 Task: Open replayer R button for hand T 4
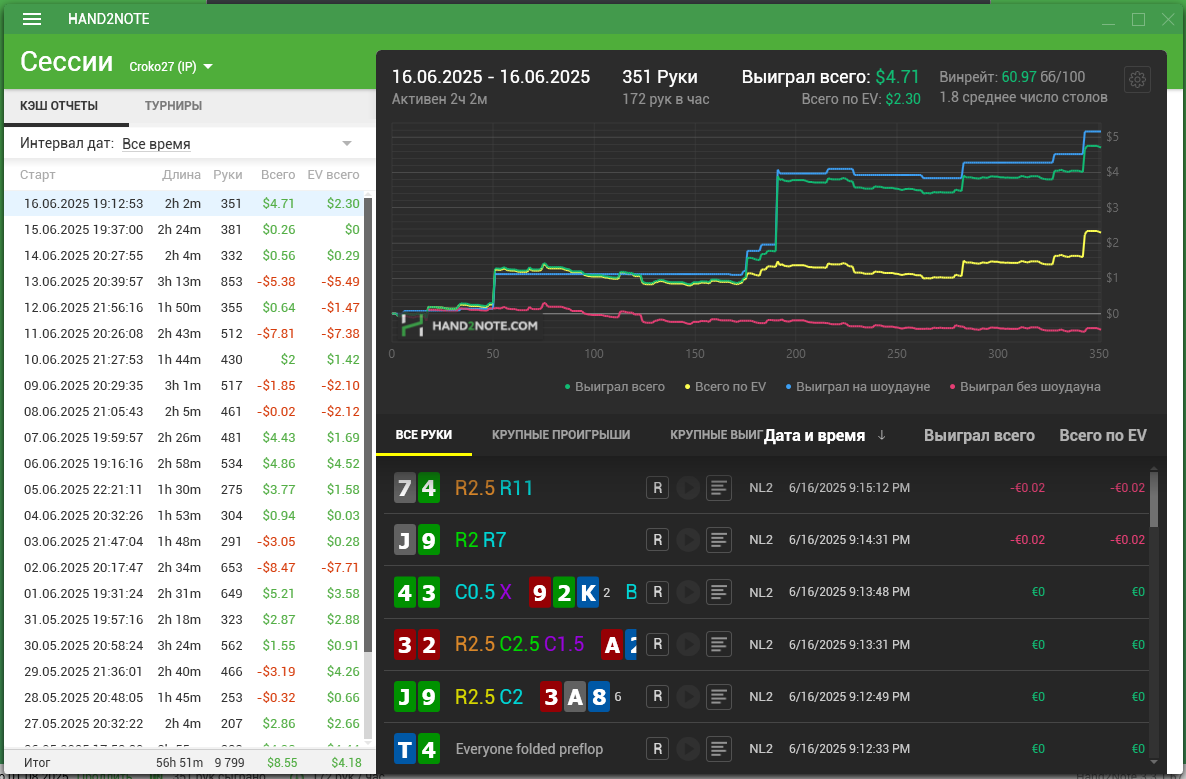657,749
